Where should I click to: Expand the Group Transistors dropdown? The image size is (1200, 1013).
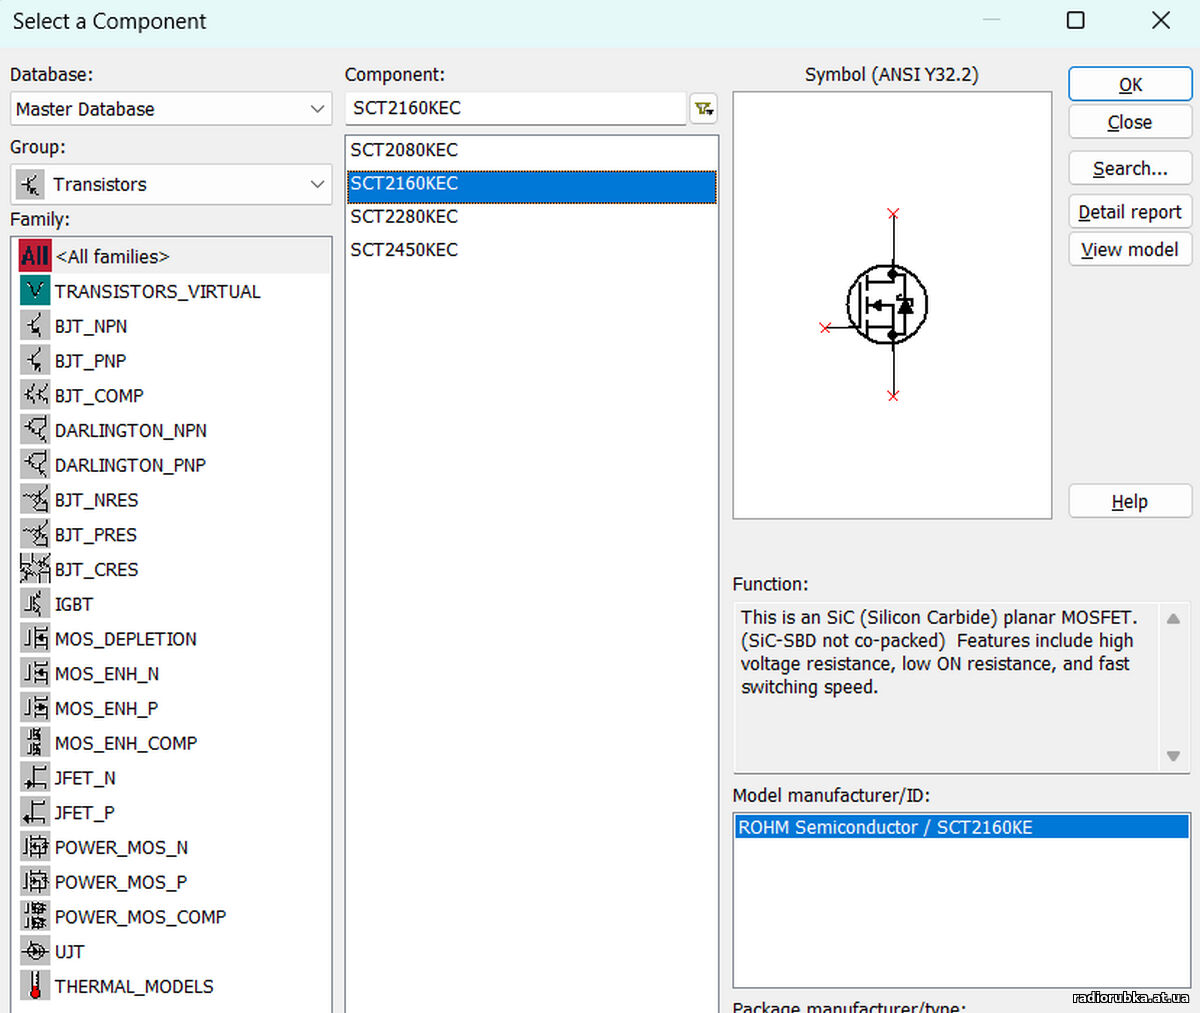pos(171,184)
